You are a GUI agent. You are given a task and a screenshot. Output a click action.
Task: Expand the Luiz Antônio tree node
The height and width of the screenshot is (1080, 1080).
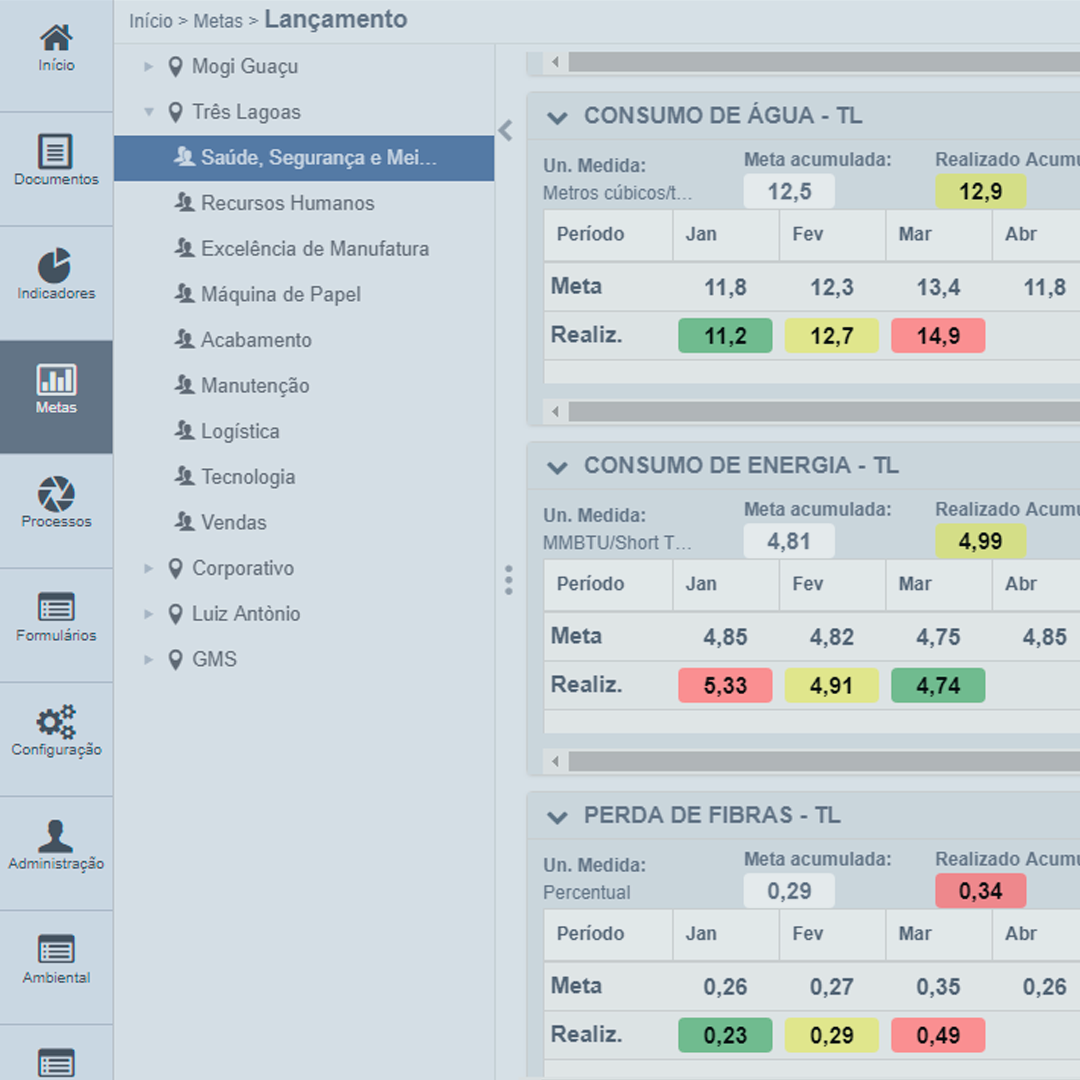(148, 614)
